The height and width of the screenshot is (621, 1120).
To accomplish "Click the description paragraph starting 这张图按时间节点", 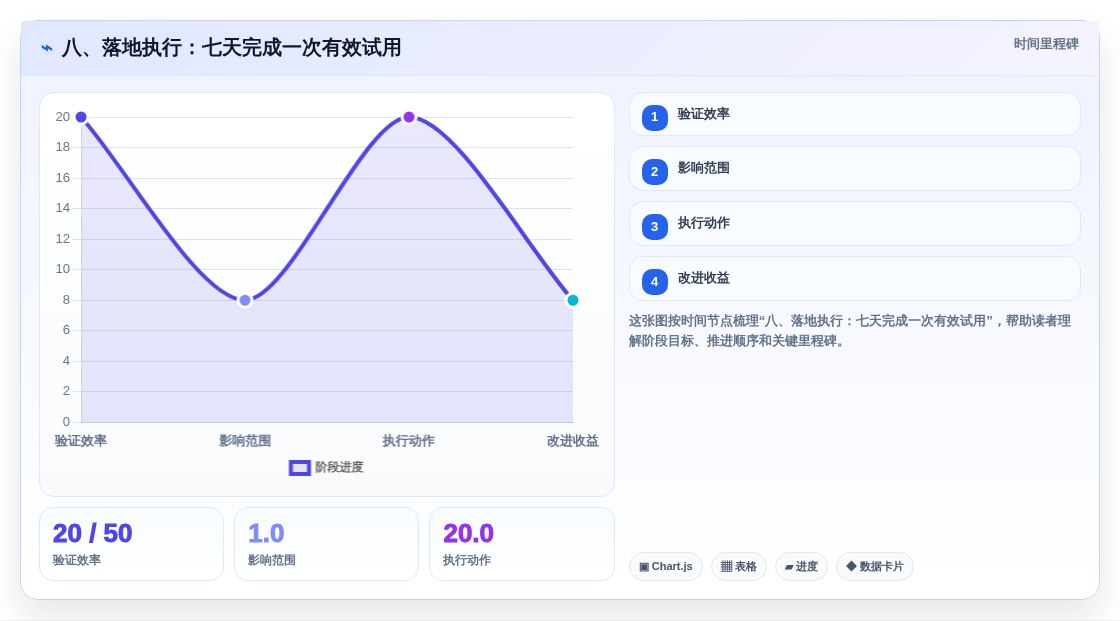I will pyautogui.click(x=850, y=331).
